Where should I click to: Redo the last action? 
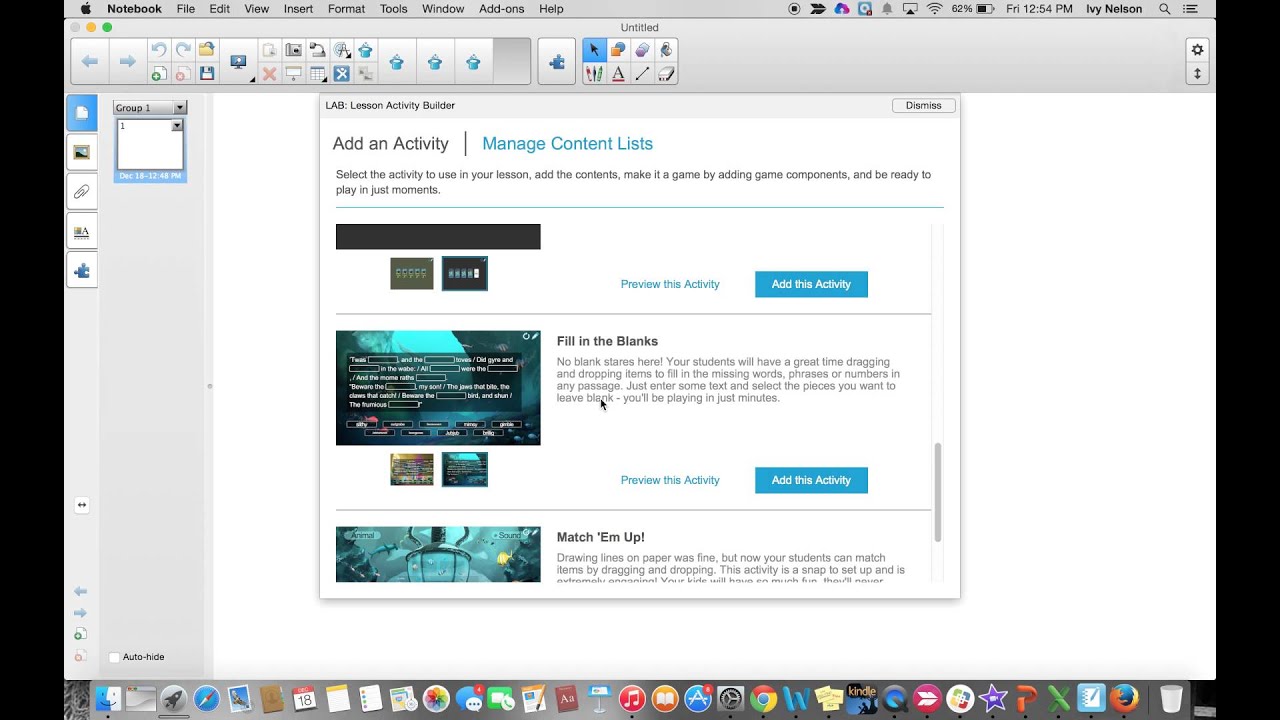tap(183, 50)
